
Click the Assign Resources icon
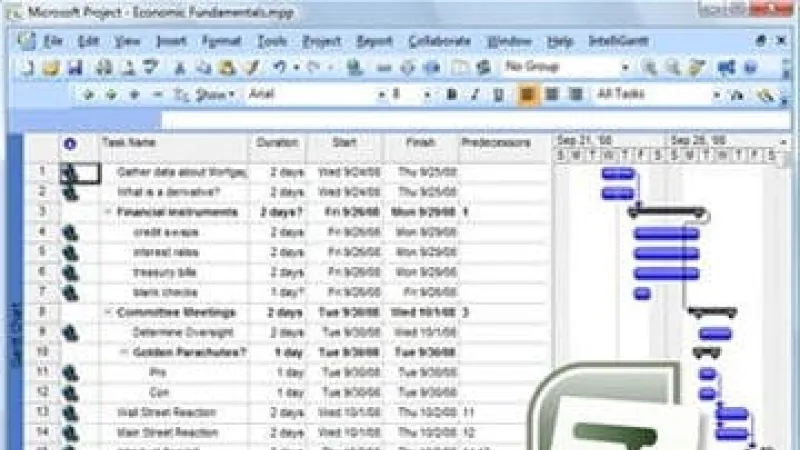pos(483,67)
